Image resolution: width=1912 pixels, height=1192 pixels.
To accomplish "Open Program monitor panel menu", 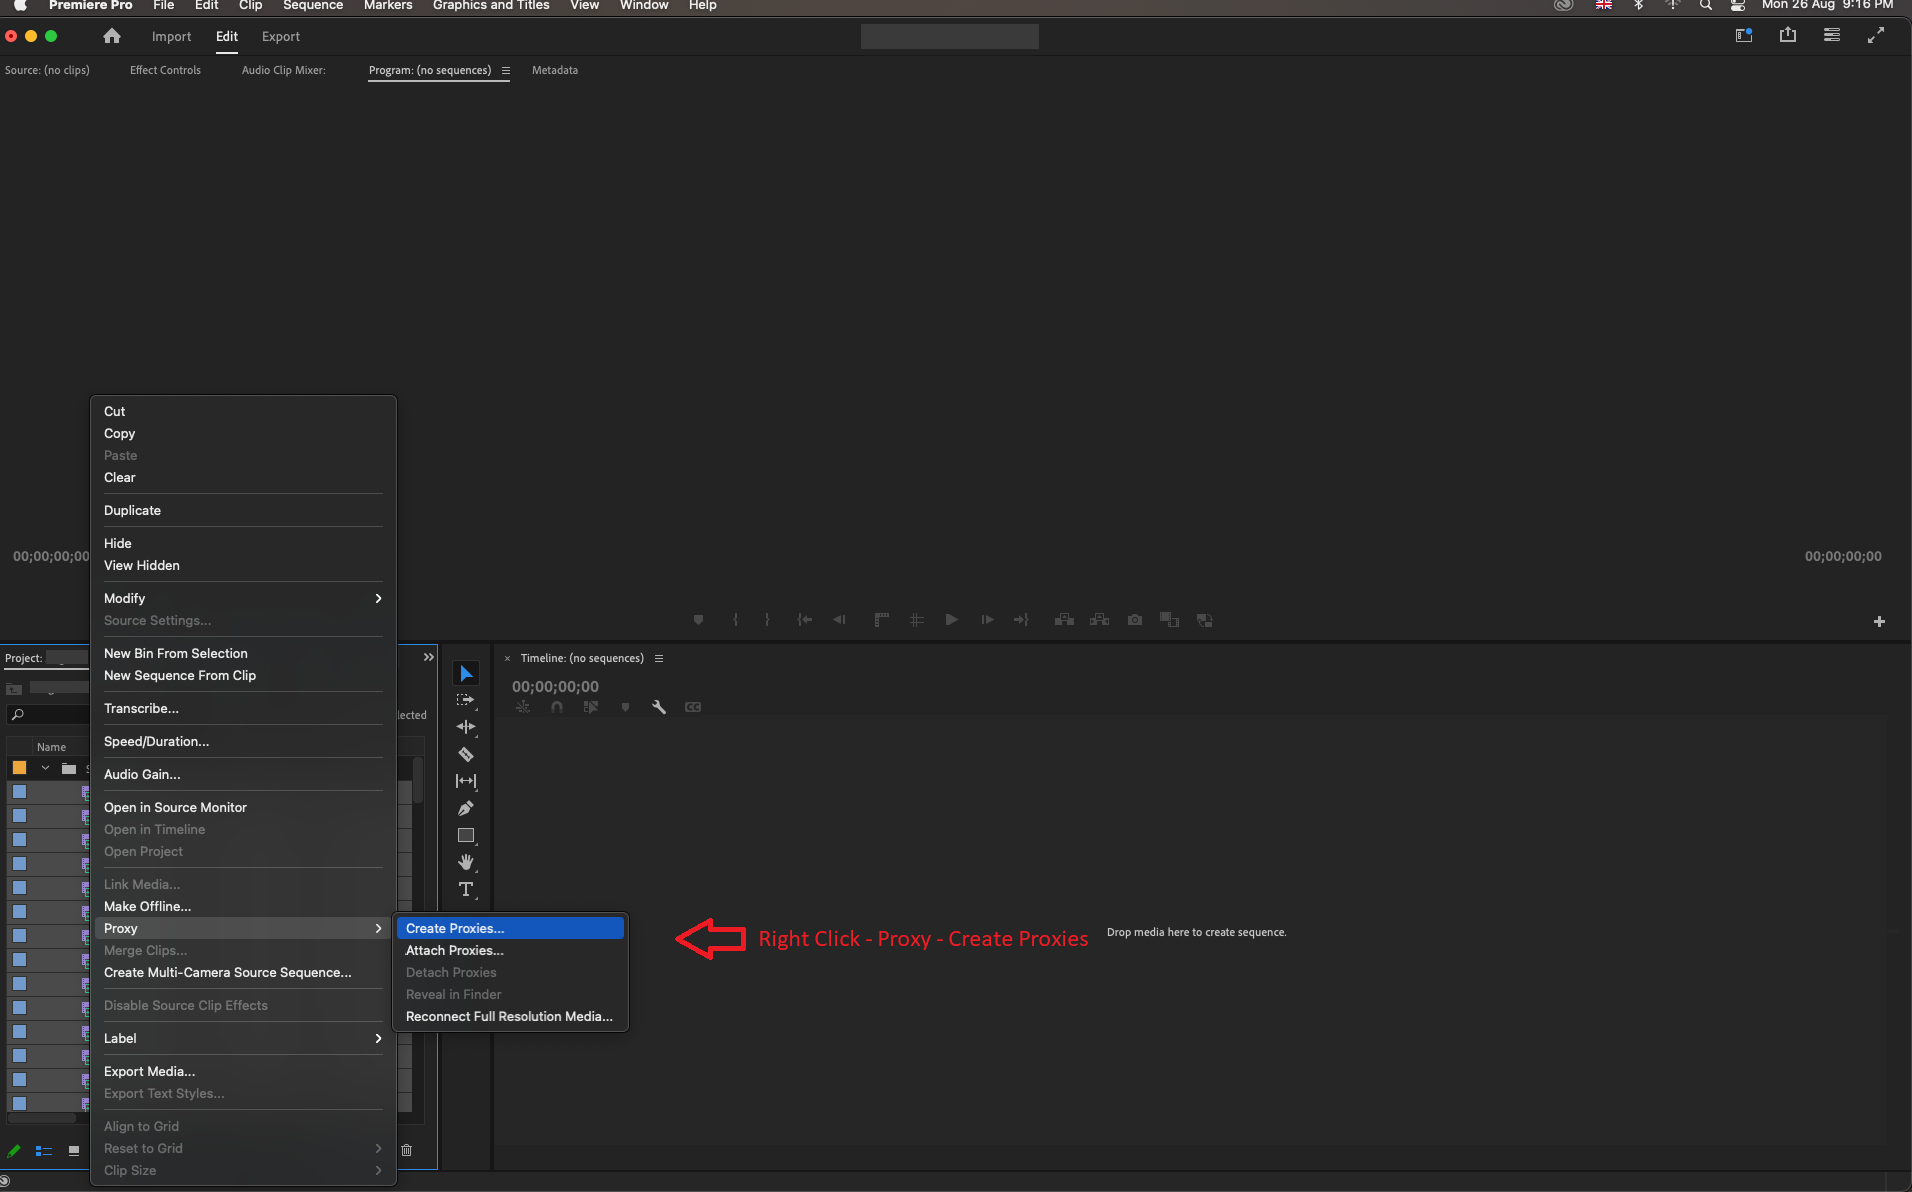I will click(x=506, y=70).
